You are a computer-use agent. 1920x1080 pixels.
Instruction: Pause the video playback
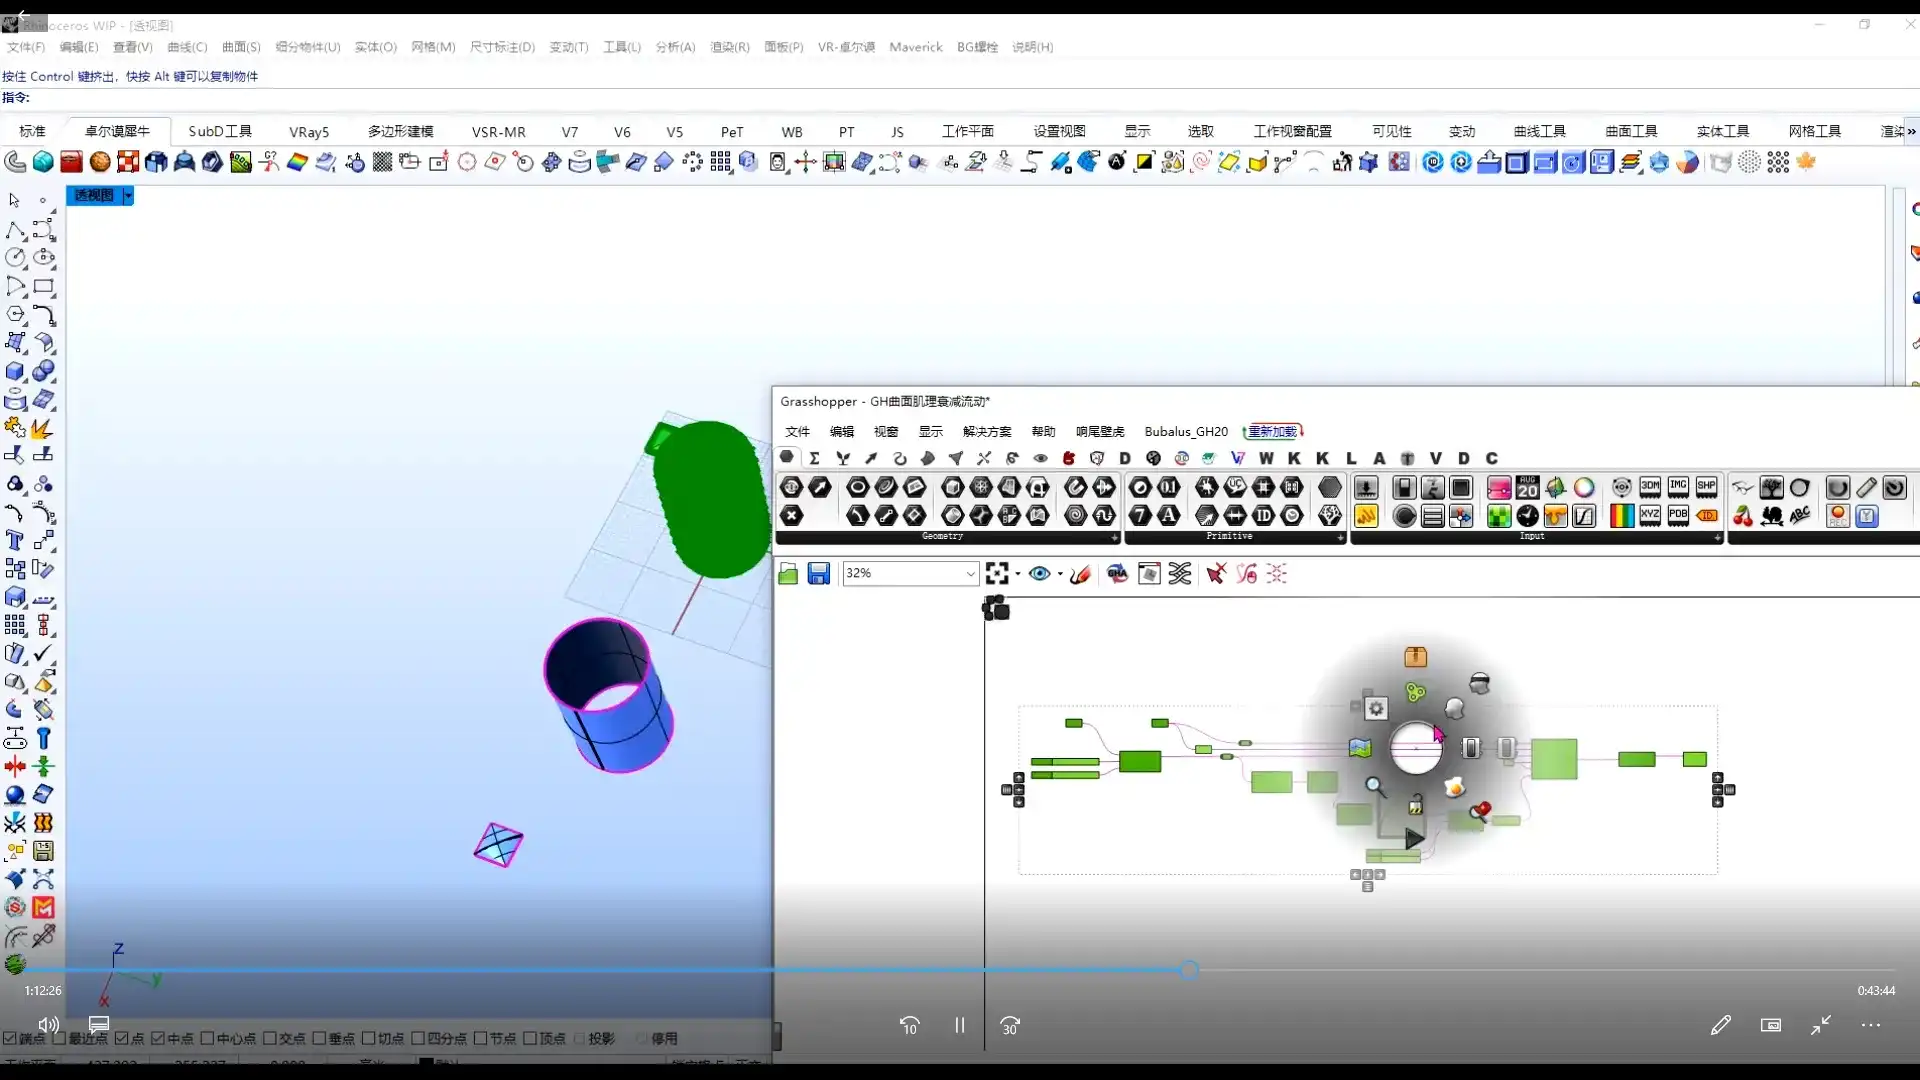(x=959, y=1025)
